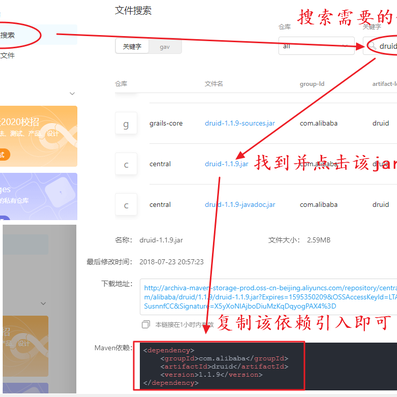The height and width of the screenshot is (397, 397).
Task: Click druid artifact-id in sources jar row
Action: click(x=381, y=123)
